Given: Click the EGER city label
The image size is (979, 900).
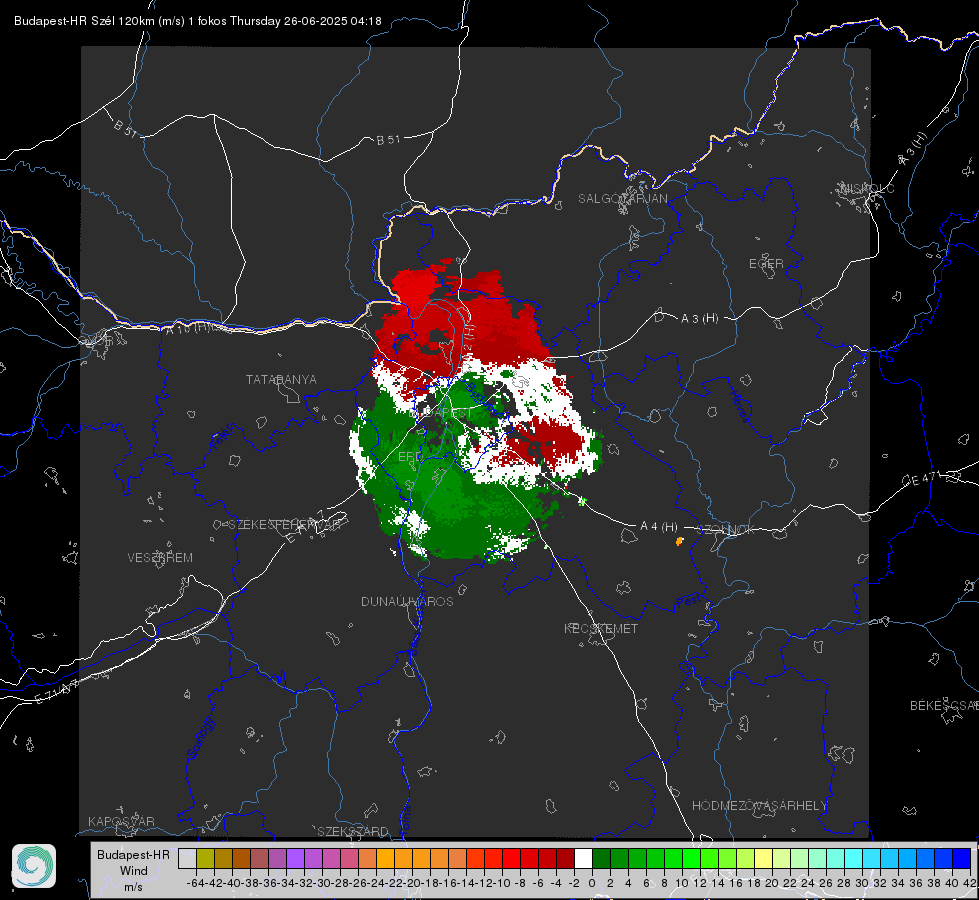Looking at the screenshot, I should (766, 264).
